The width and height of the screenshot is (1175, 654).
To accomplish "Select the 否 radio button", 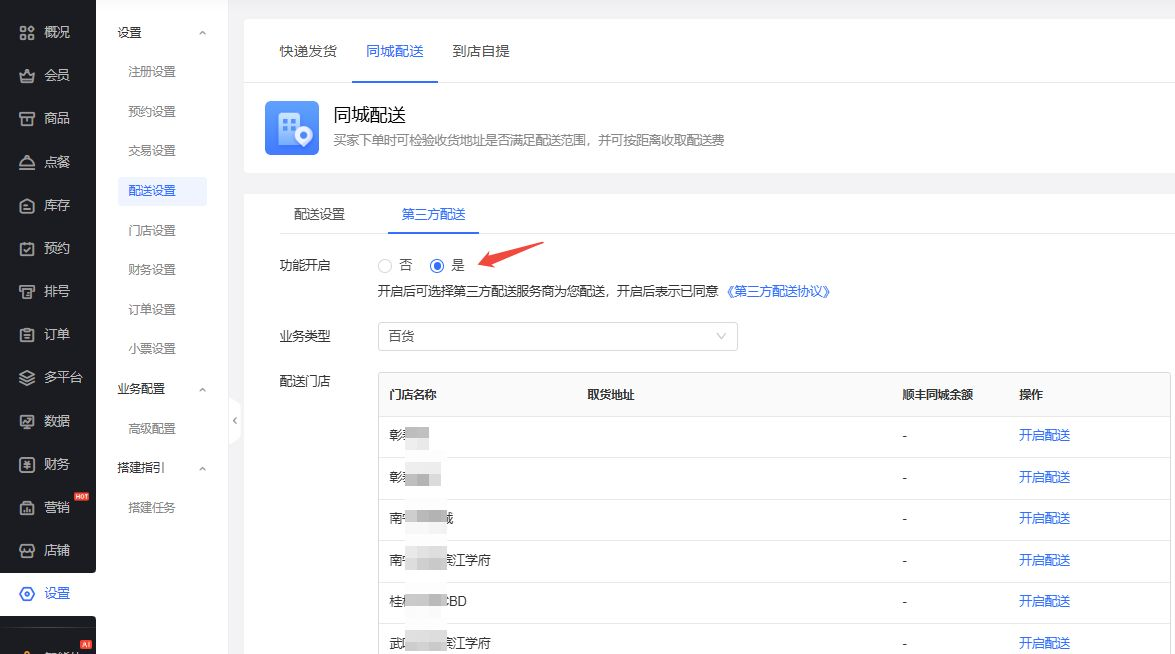I will tap(385, 266).
